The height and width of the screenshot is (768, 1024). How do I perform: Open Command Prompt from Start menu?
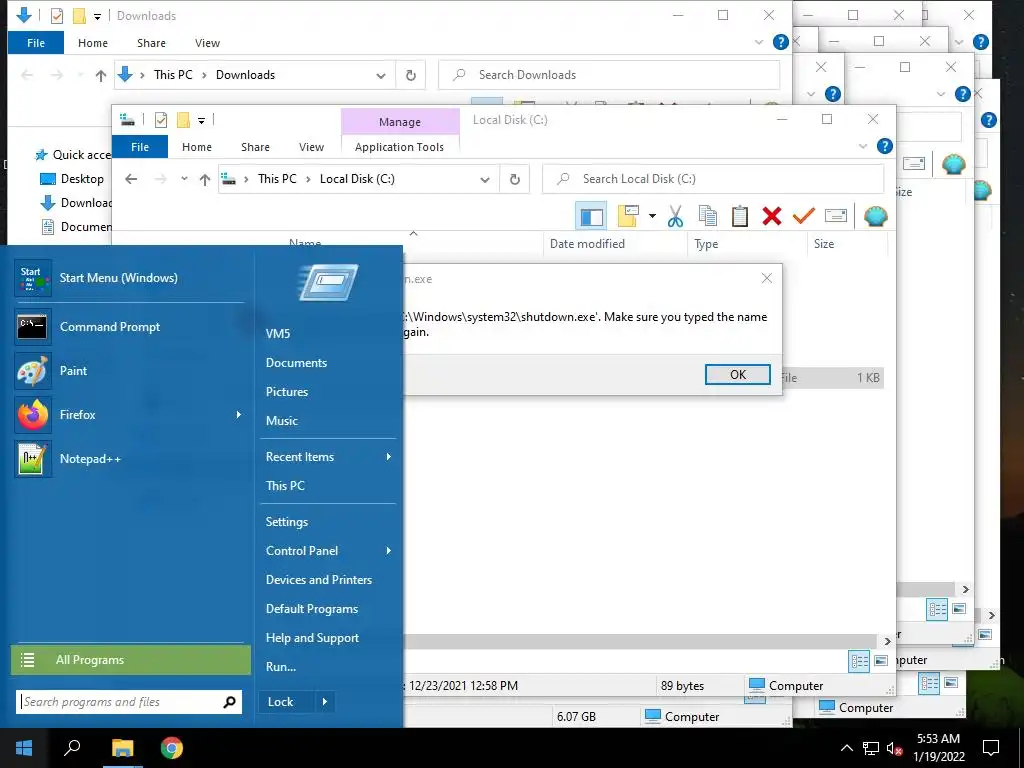pos(129,327)
